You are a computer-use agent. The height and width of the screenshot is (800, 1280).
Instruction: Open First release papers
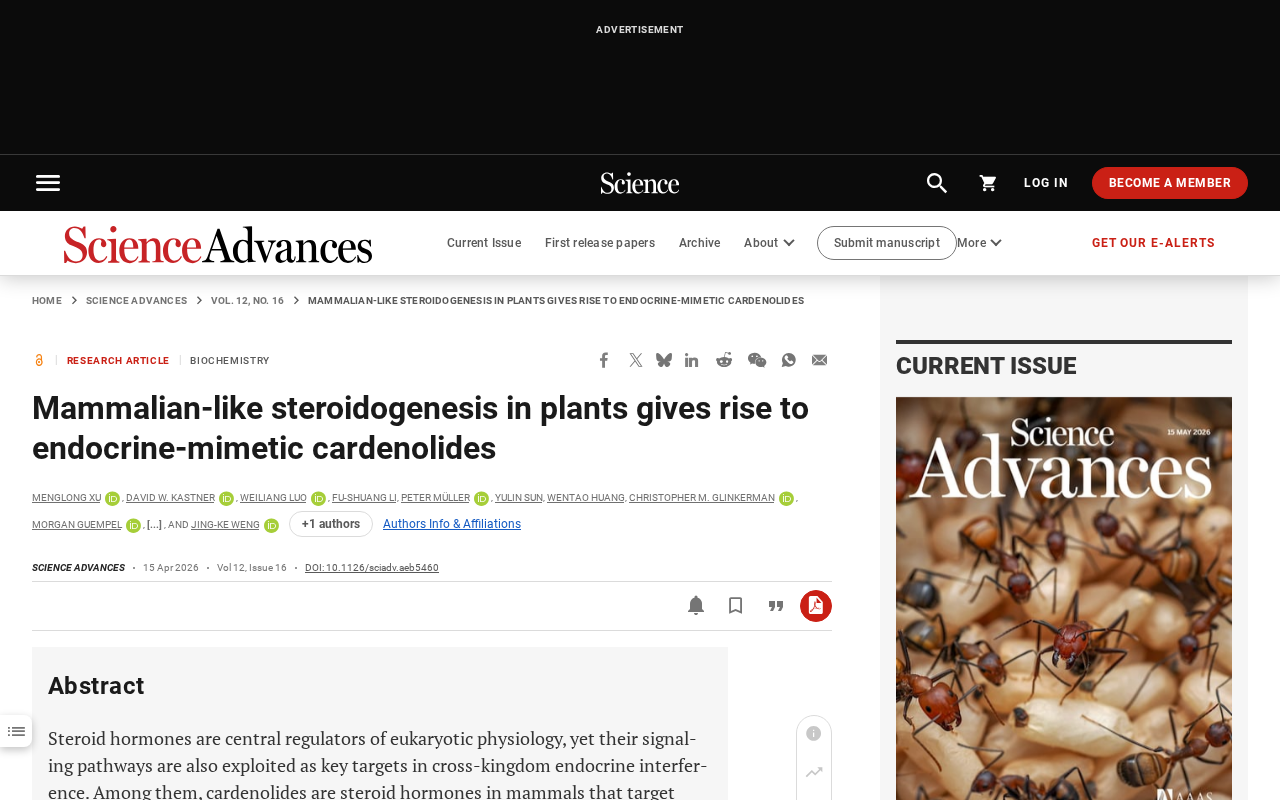(600, 243)
